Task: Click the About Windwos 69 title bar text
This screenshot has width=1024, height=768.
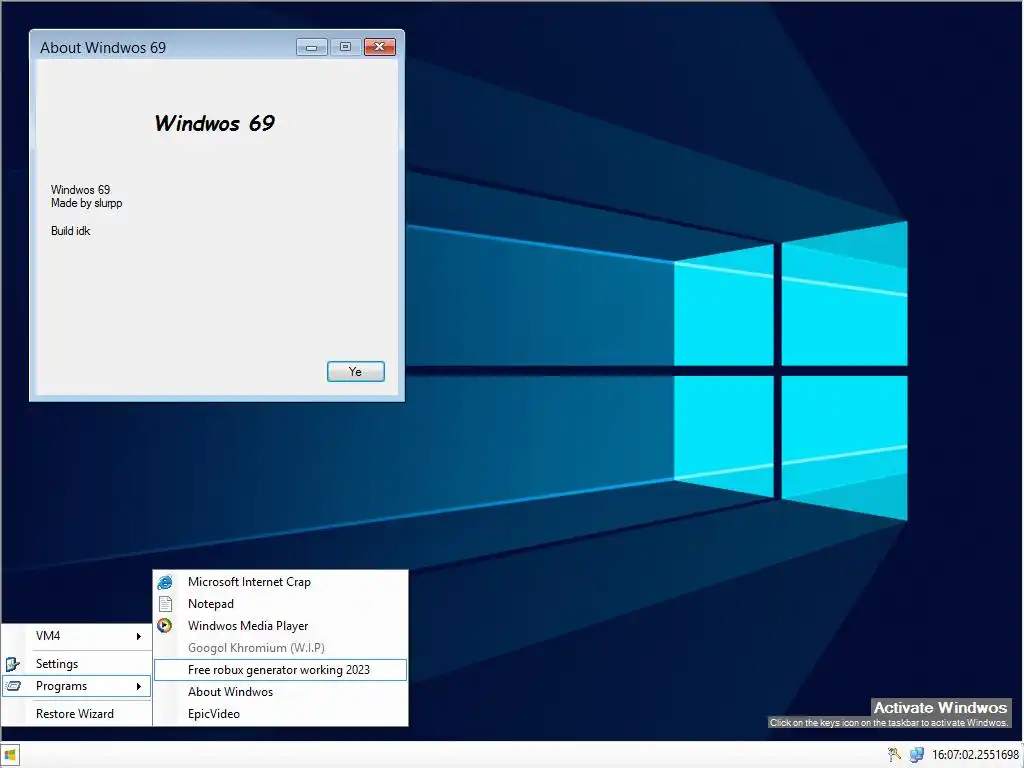Action: click(x=103, y=48)
